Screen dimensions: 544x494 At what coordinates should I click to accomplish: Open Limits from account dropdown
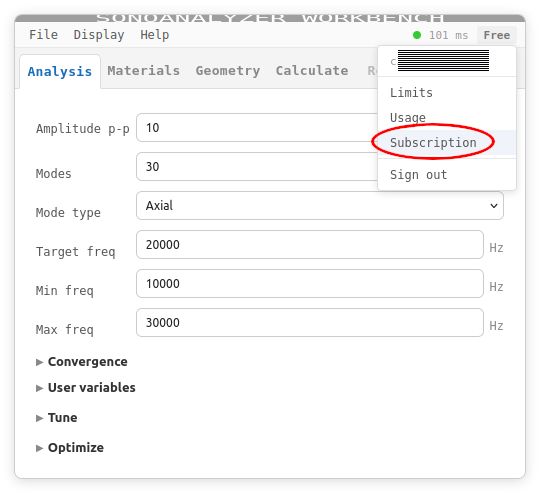tap(447, 93)
